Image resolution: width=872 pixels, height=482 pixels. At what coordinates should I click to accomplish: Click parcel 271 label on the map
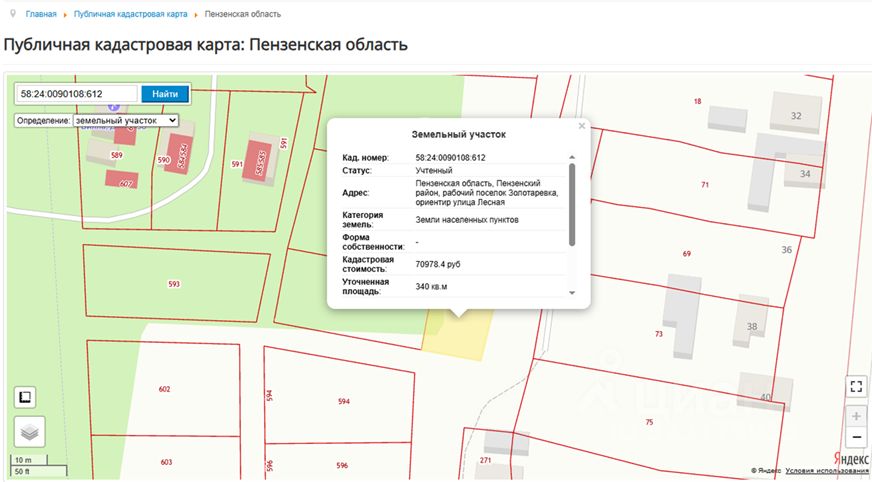[485, 460]
